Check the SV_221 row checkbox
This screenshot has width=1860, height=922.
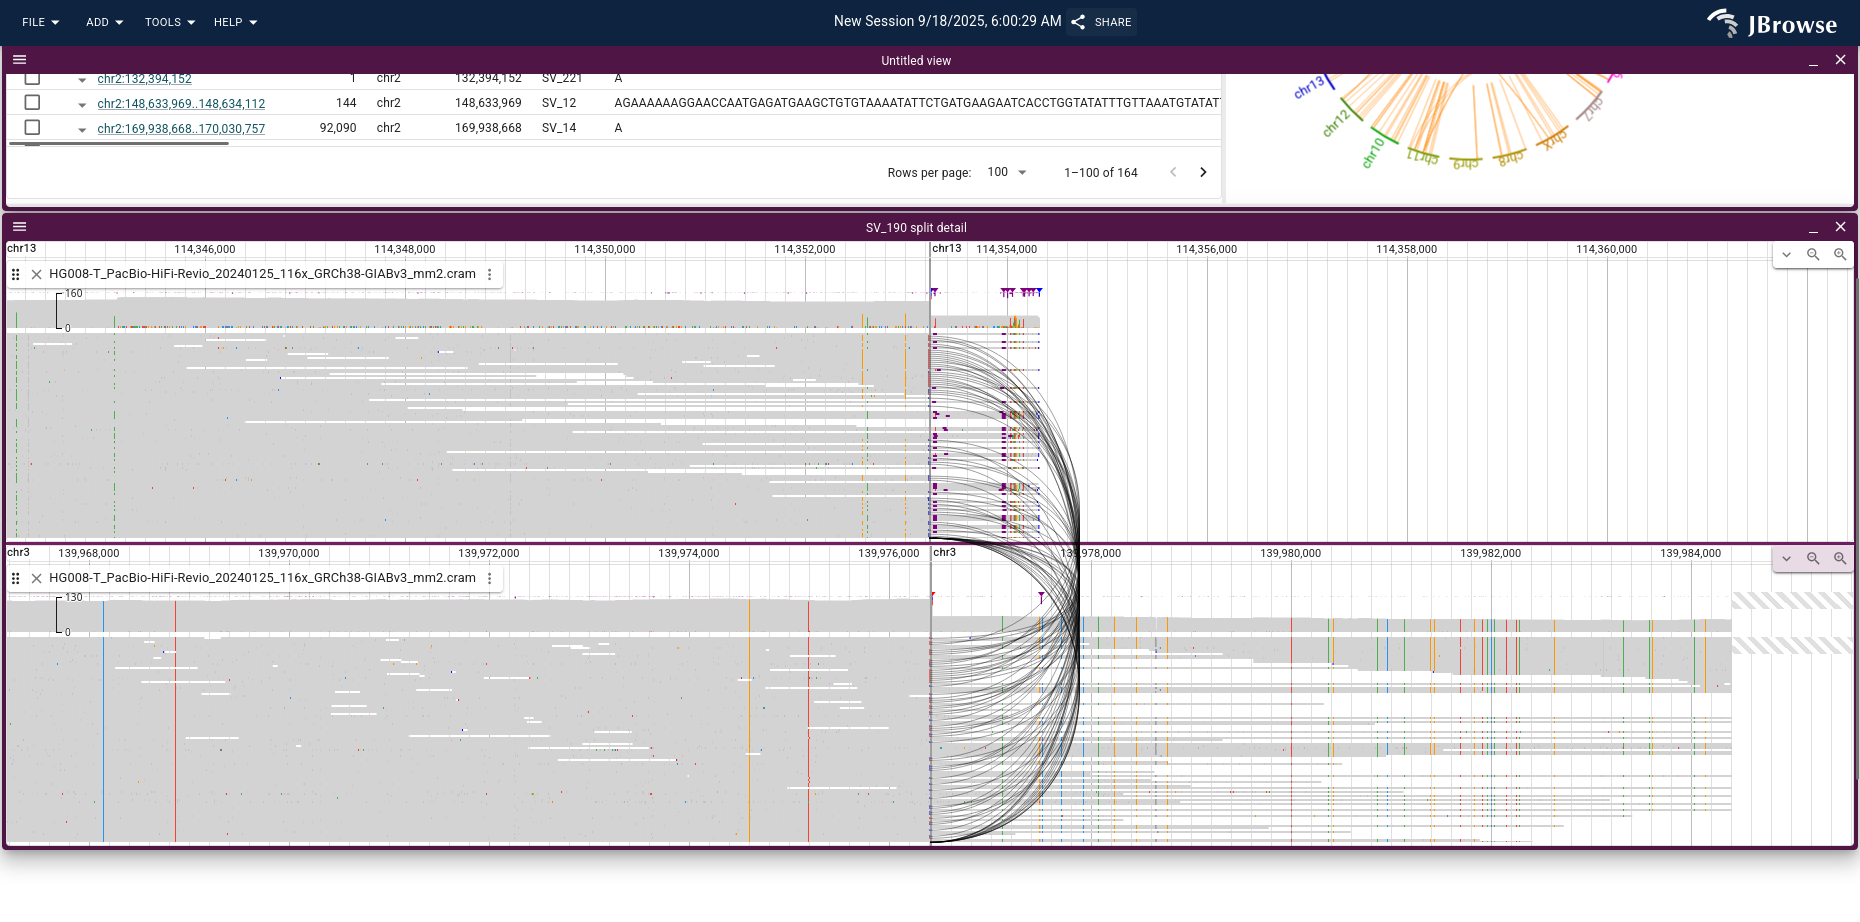[32, 78]
